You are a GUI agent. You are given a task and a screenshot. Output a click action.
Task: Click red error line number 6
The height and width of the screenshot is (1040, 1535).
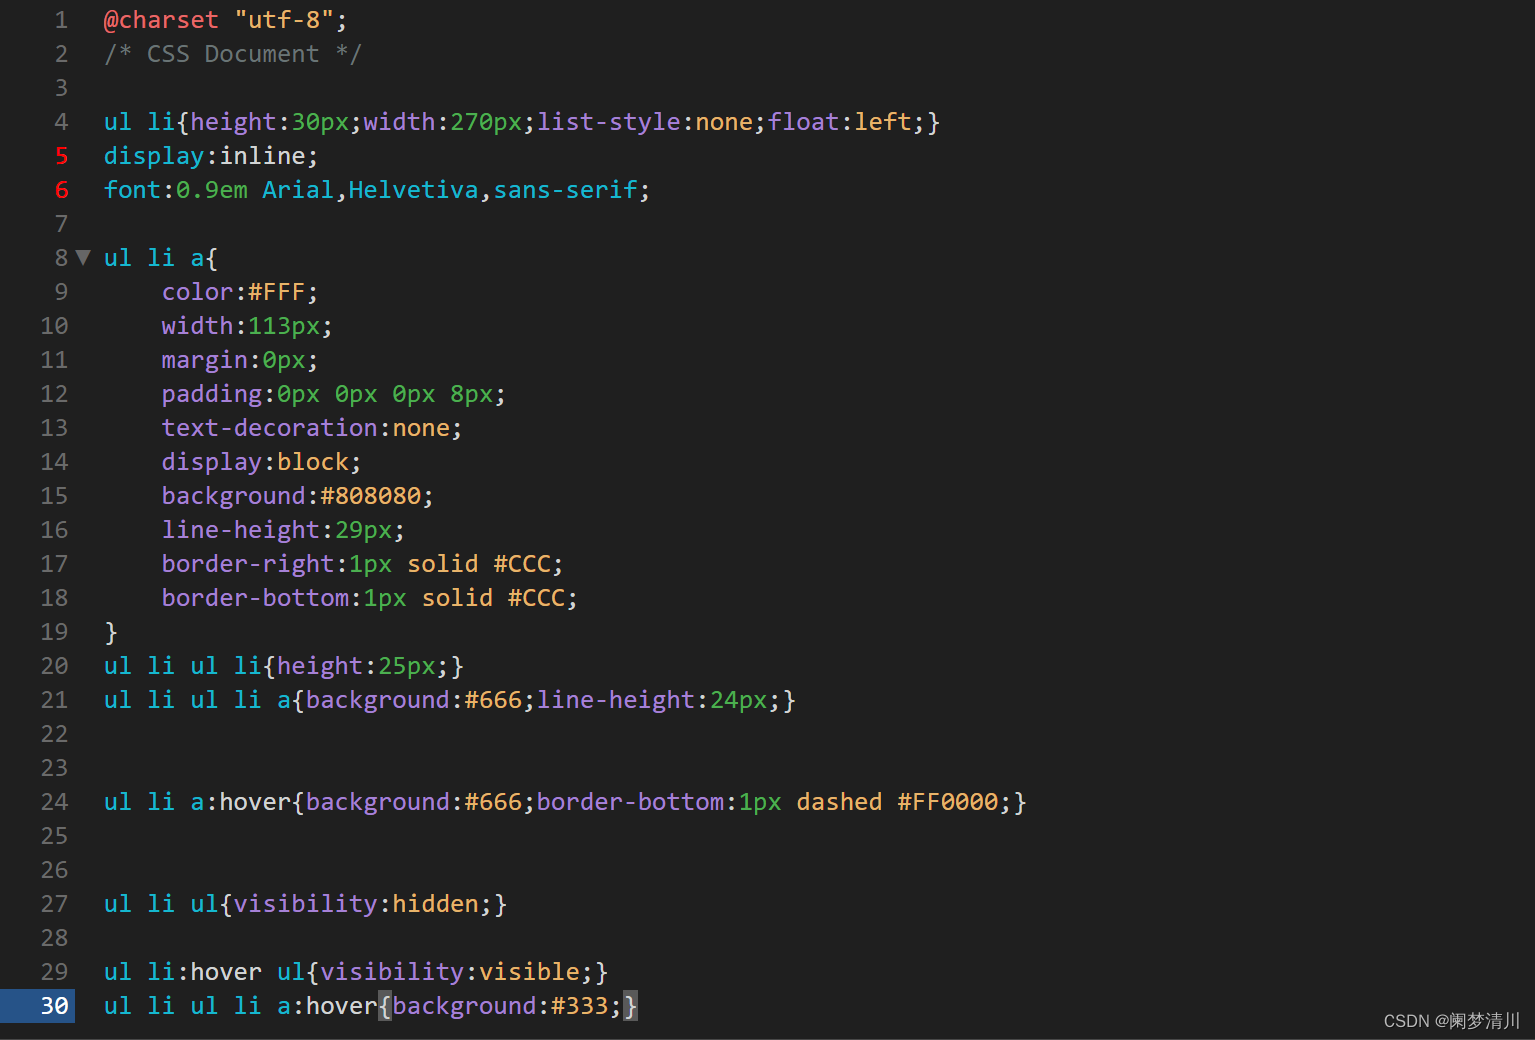[x=62, y=189]
